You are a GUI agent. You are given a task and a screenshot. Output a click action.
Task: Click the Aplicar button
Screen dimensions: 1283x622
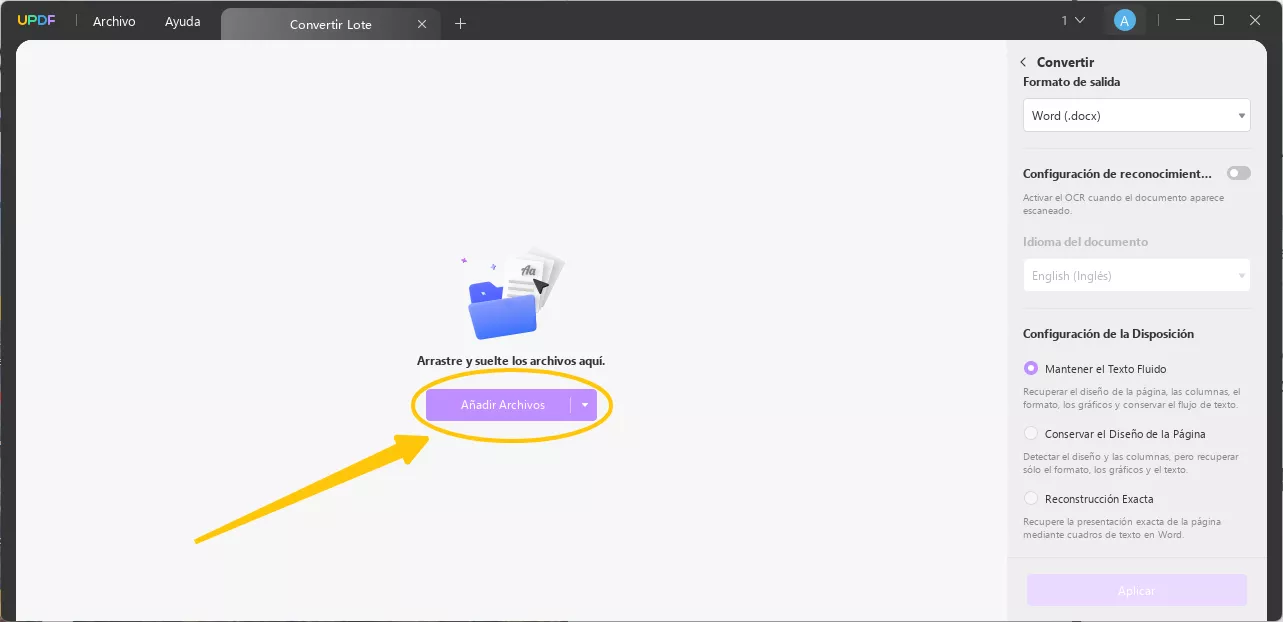[1136, 590]
